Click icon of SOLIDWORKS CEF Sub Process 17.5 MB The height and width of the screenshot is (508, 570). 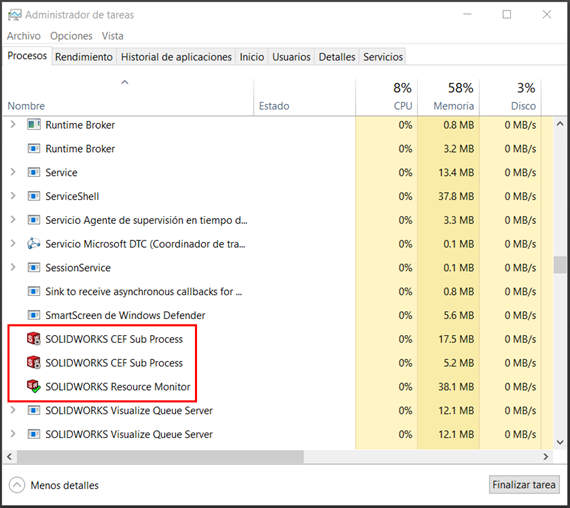point(34,339)
